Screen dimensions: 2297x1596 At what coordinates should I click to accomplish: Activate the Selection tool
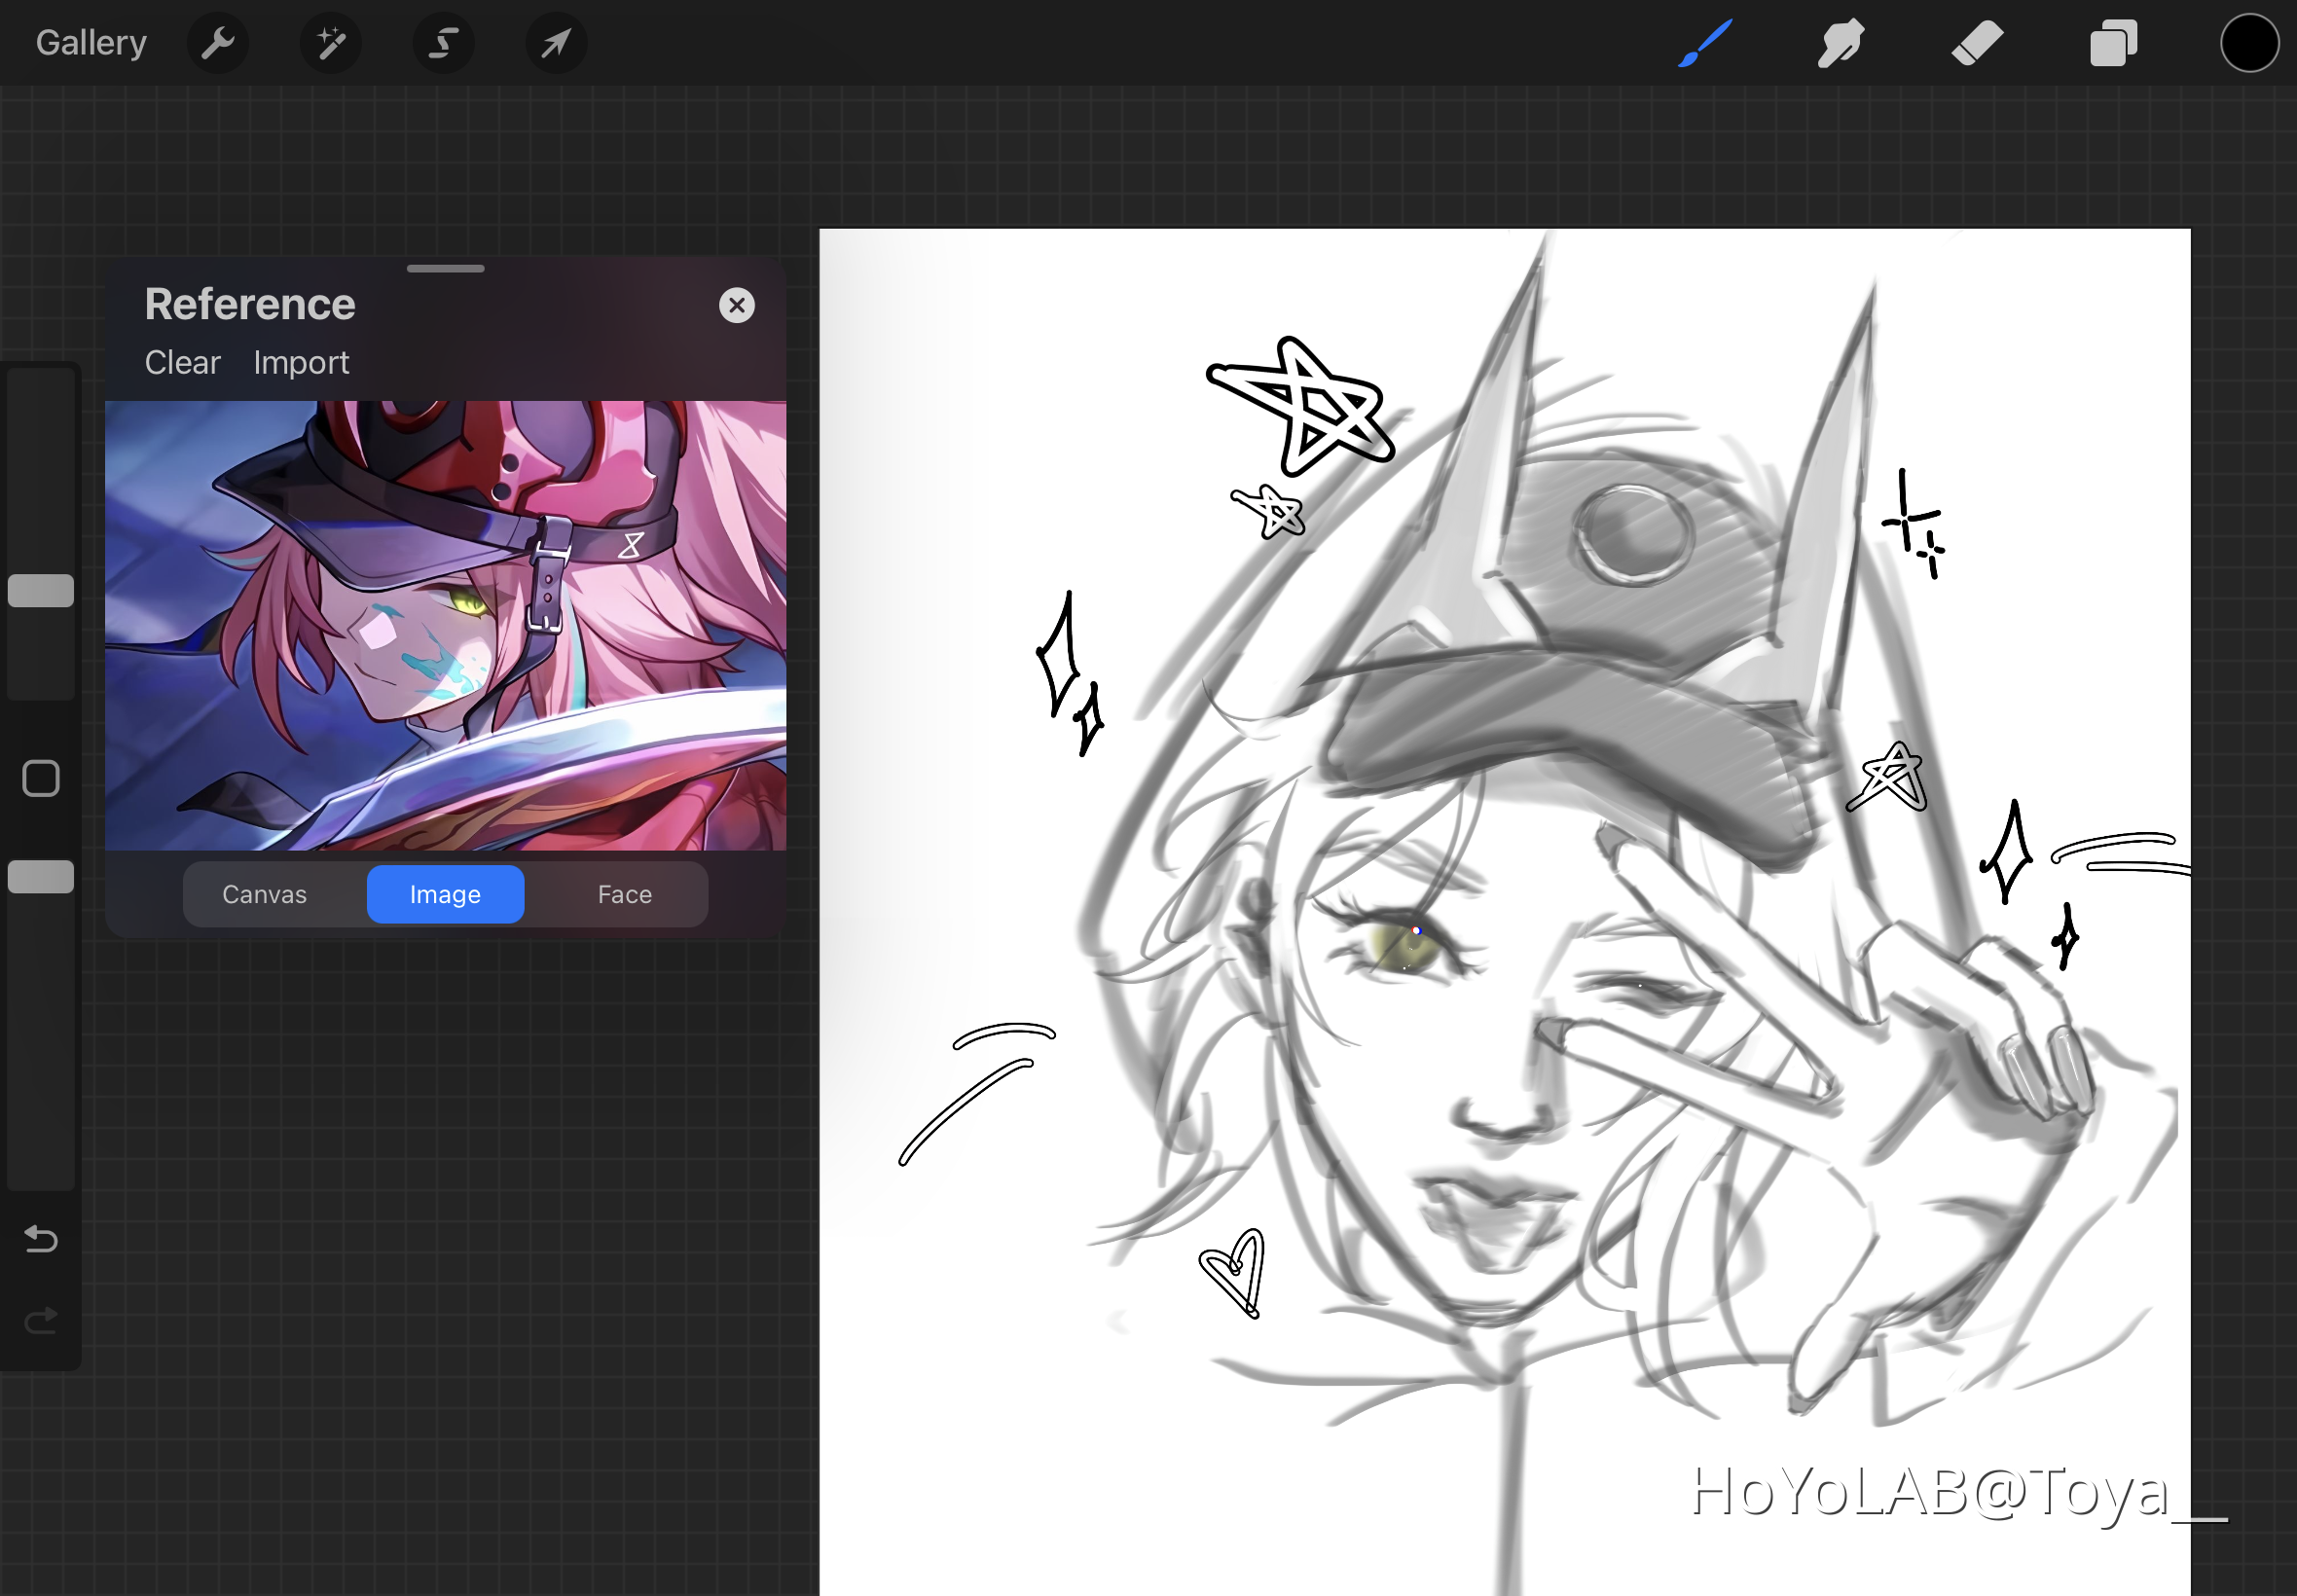pos(443,42)
